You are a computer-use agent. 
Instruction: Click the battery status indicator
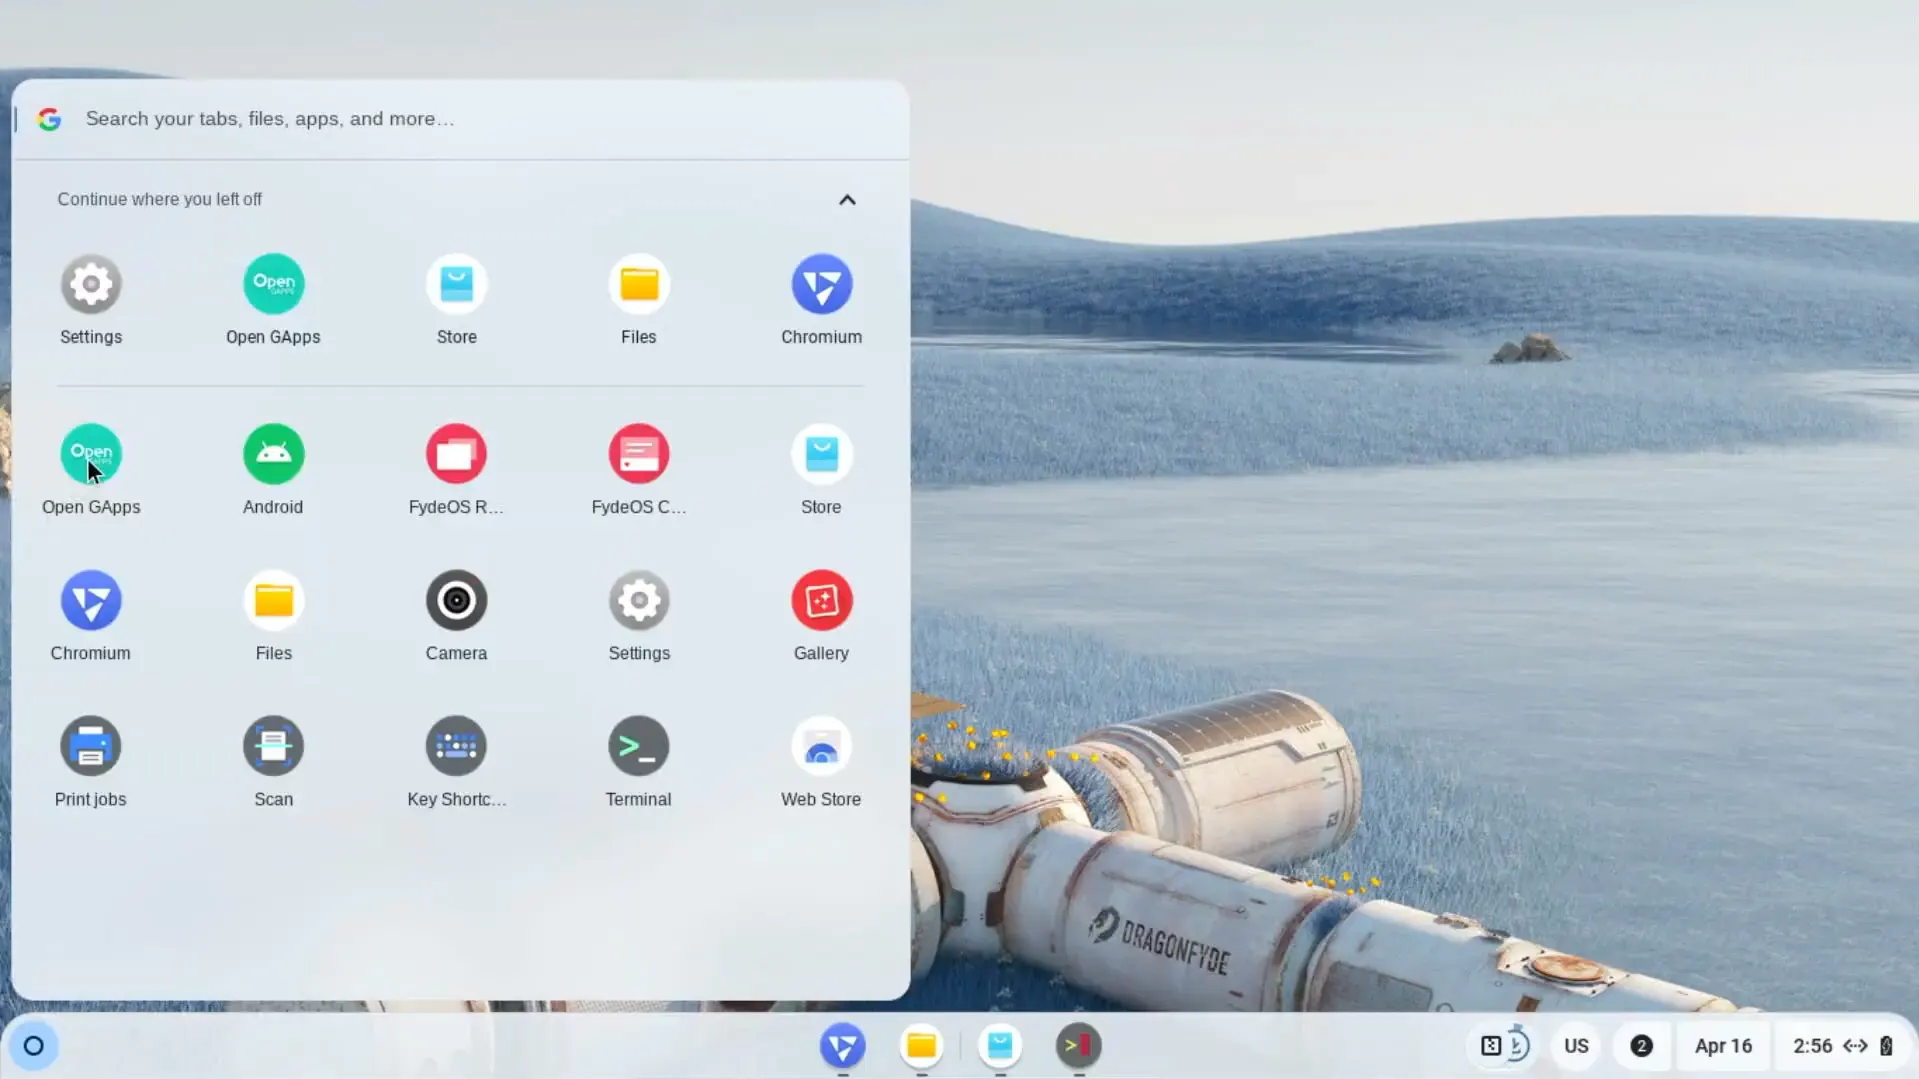coord(1888,1045)
